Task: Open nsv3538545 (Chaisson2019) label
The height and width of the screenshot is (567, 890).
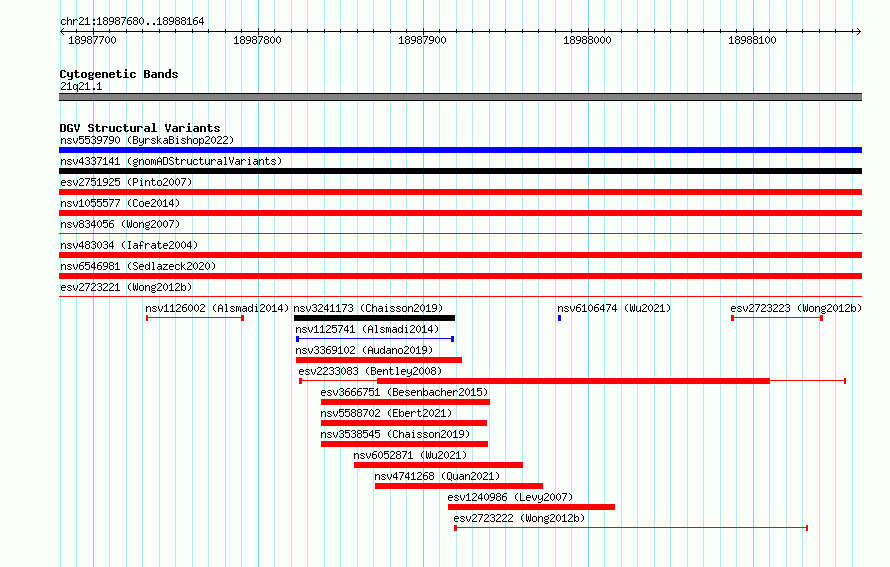Action: [x=395, y=434]
